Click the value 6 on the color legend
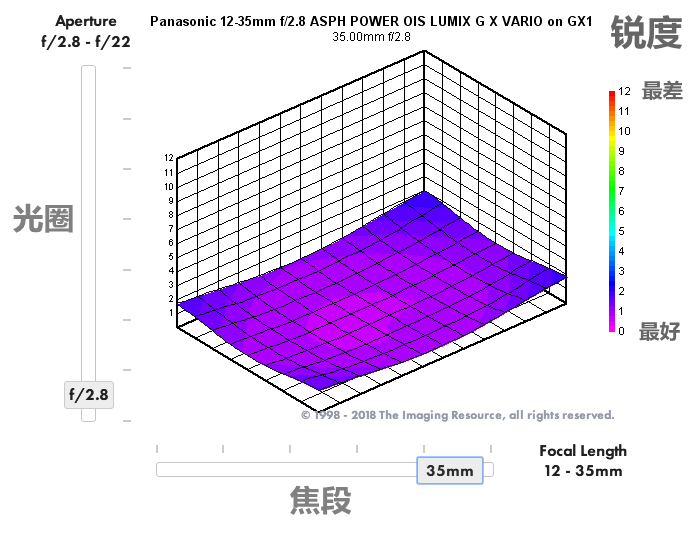 click(x=621, y=211)
